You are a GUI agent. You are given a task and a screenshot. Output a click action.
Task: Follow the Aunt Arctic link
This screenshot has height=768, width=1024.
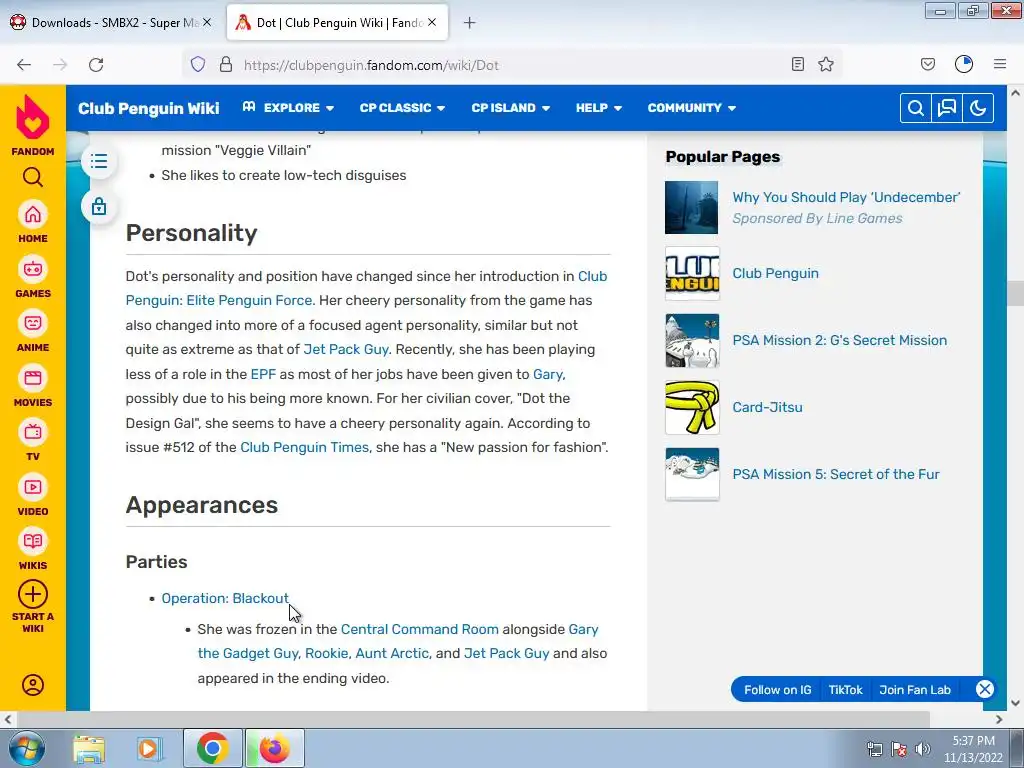point(392,653)
